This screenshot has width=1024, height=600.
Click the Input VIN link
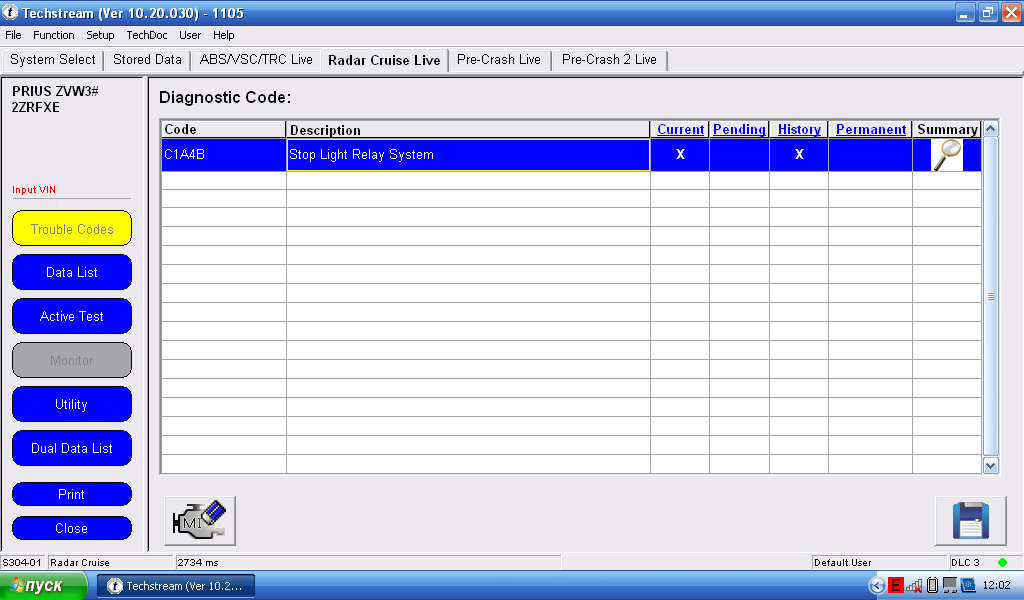(x=34, y=190)
